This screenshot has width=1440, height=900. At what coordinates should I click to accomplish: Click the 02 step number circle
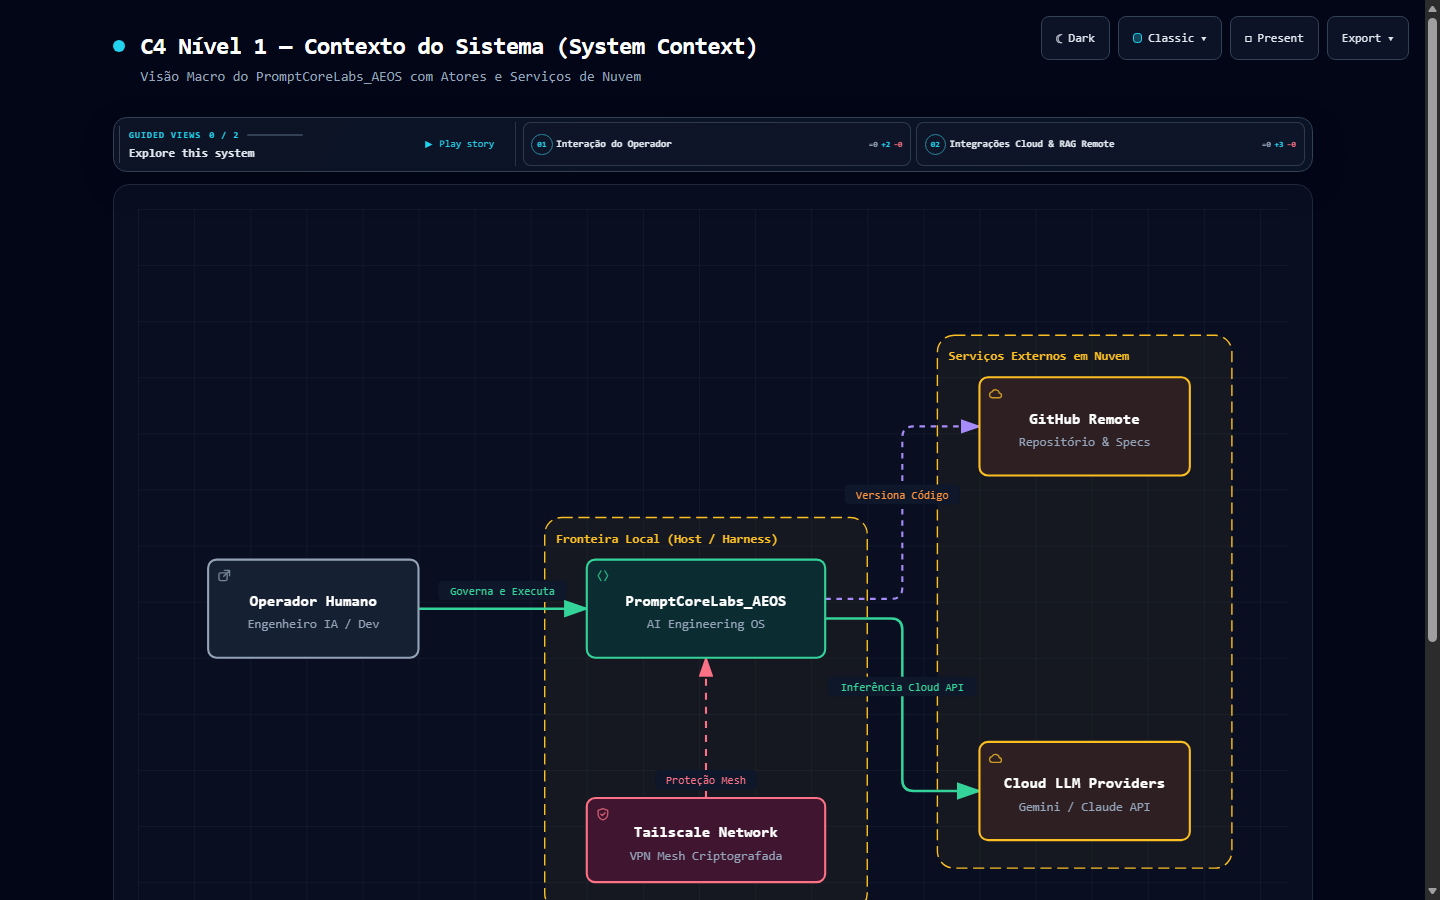coord(935,144)
